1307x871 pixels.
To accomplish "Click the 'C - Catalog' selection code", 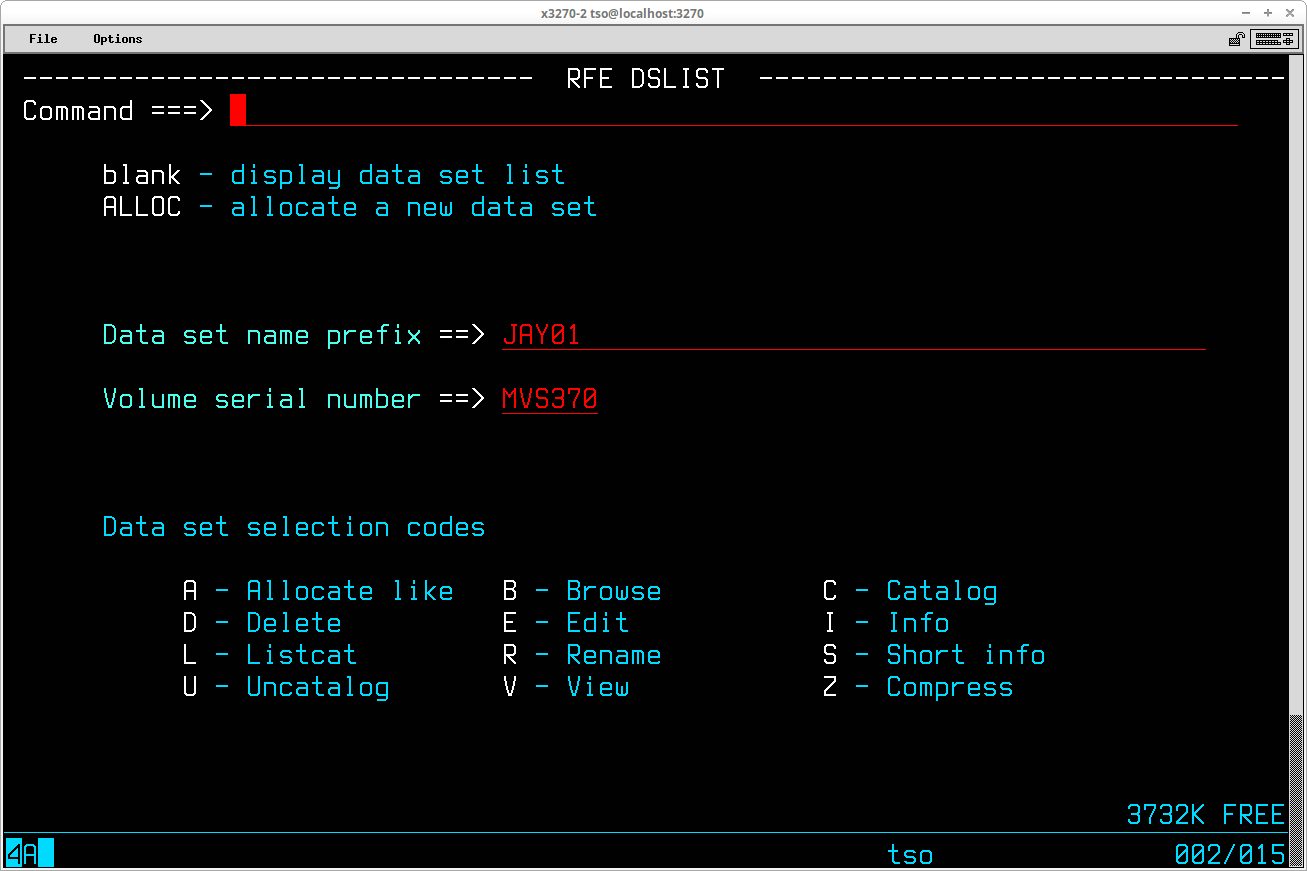I will click(x=909, y=591).
